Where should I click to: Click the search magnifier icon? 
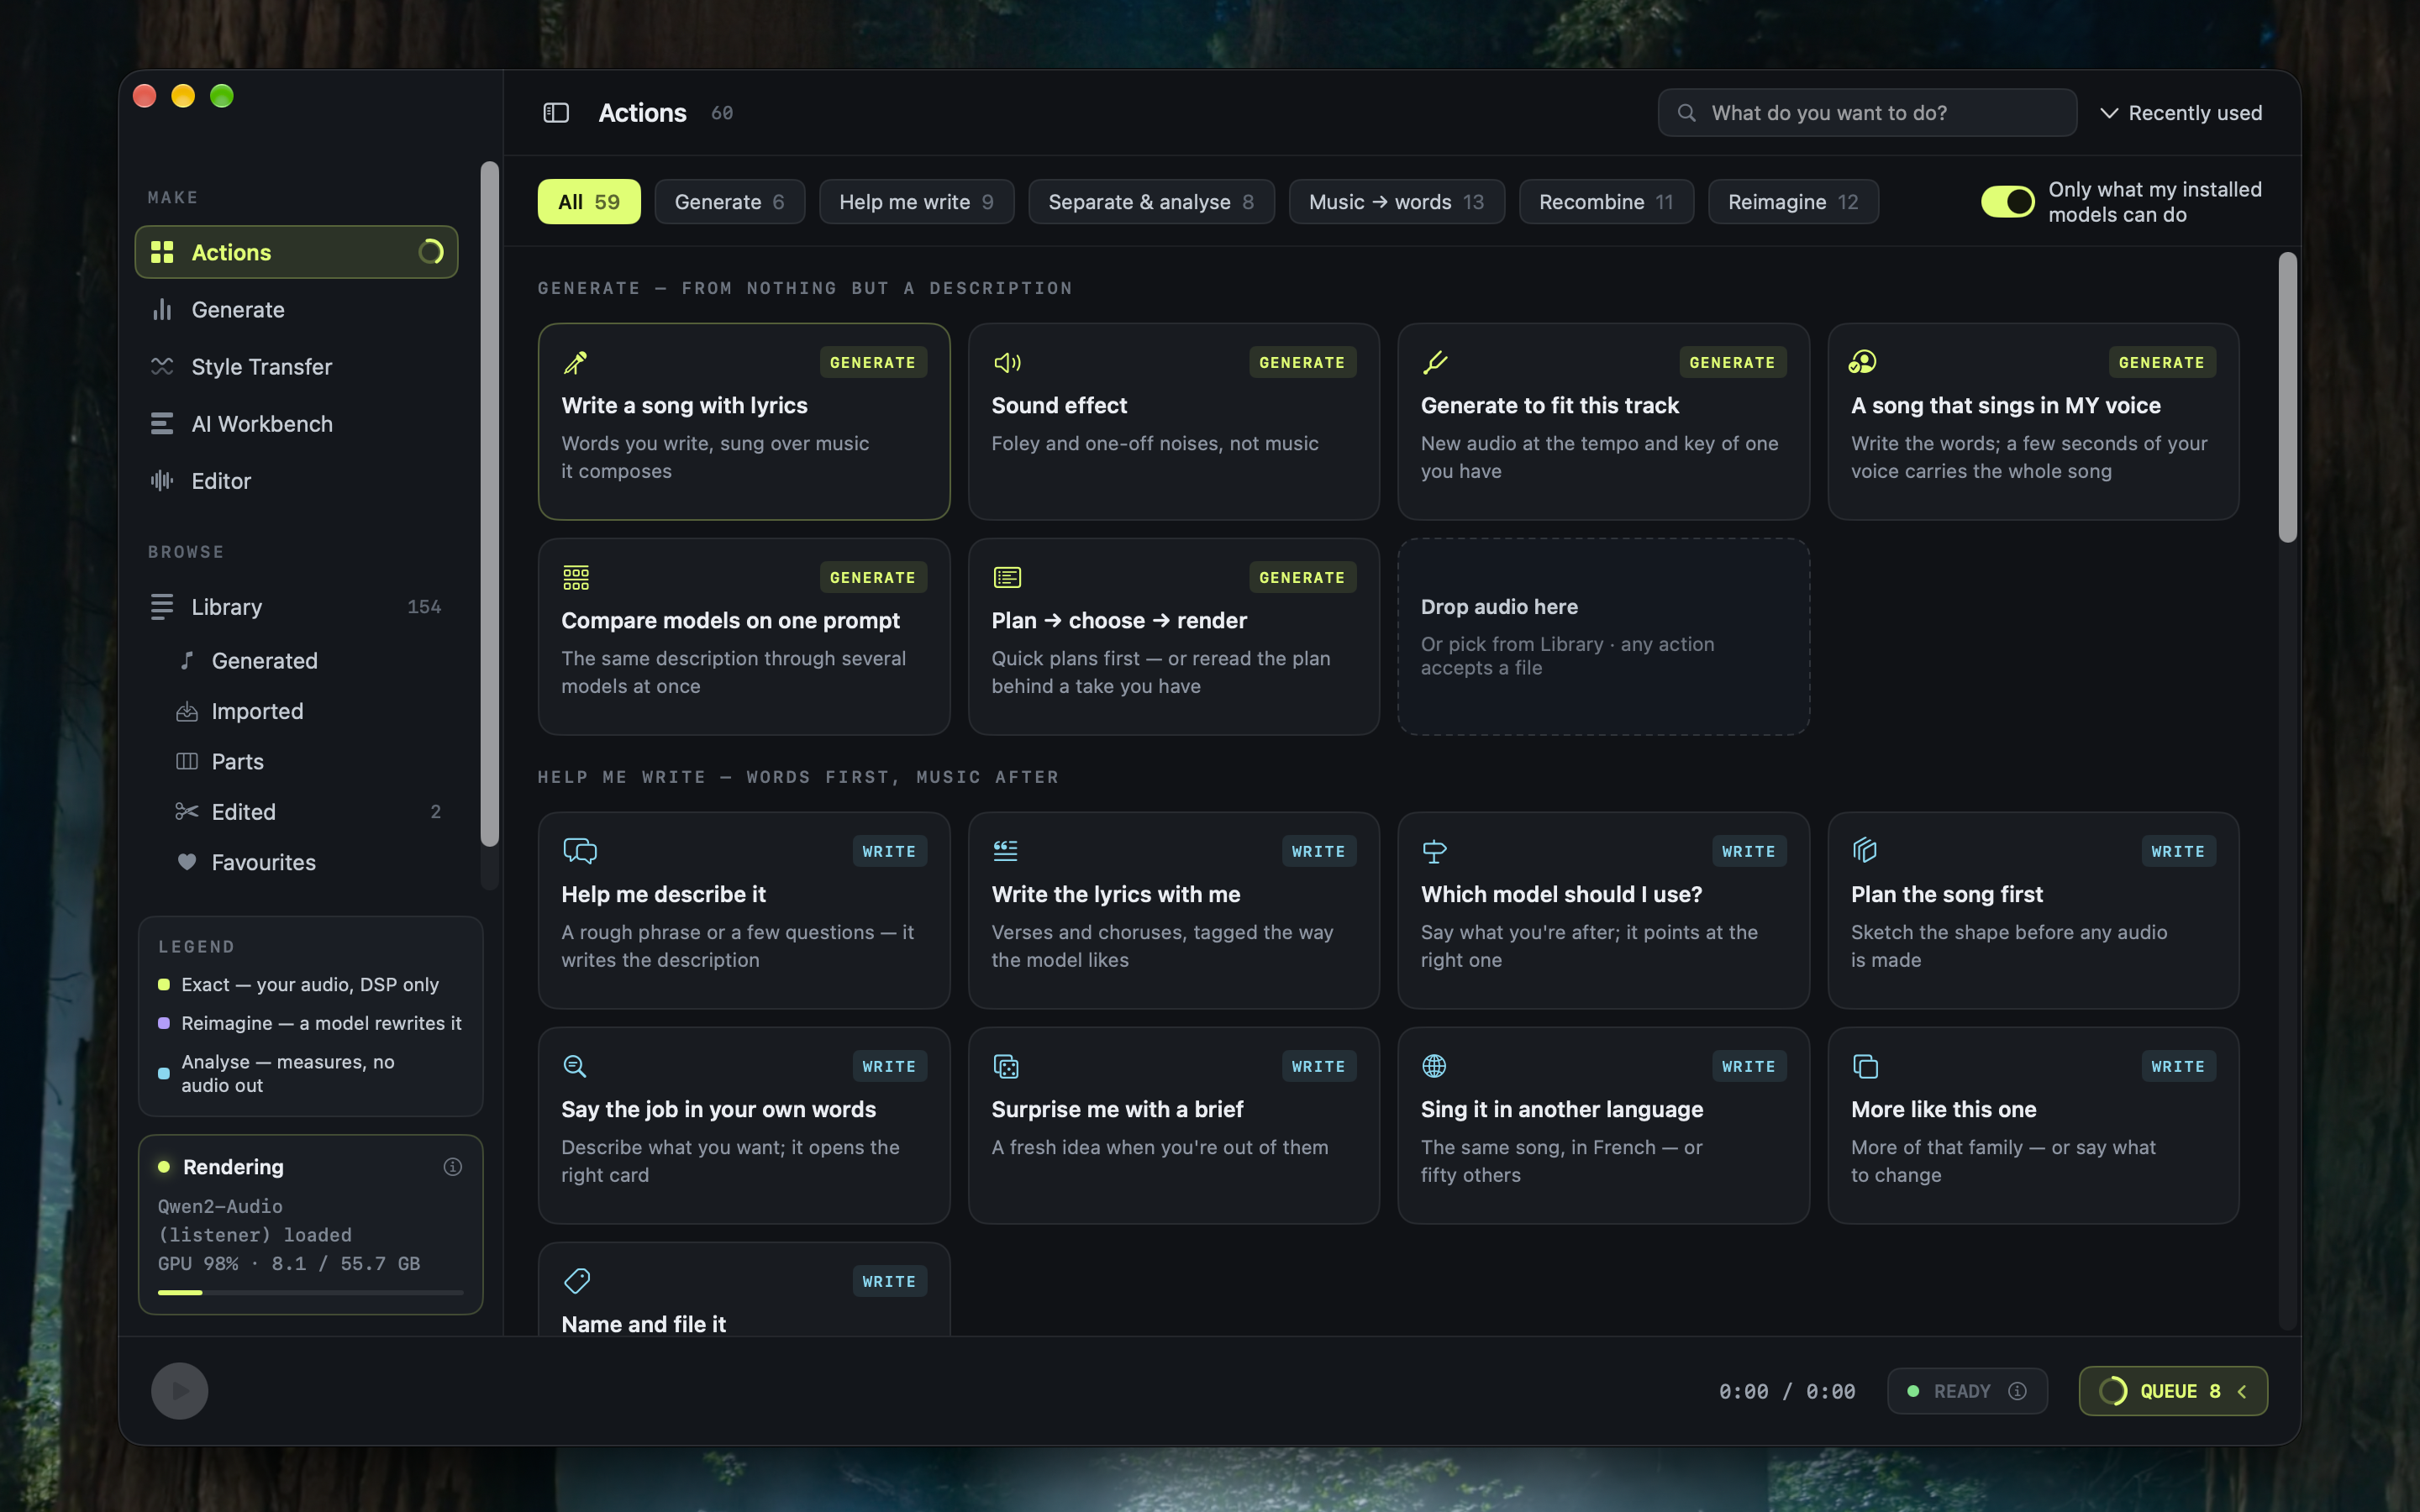[x=1686, y=113]
